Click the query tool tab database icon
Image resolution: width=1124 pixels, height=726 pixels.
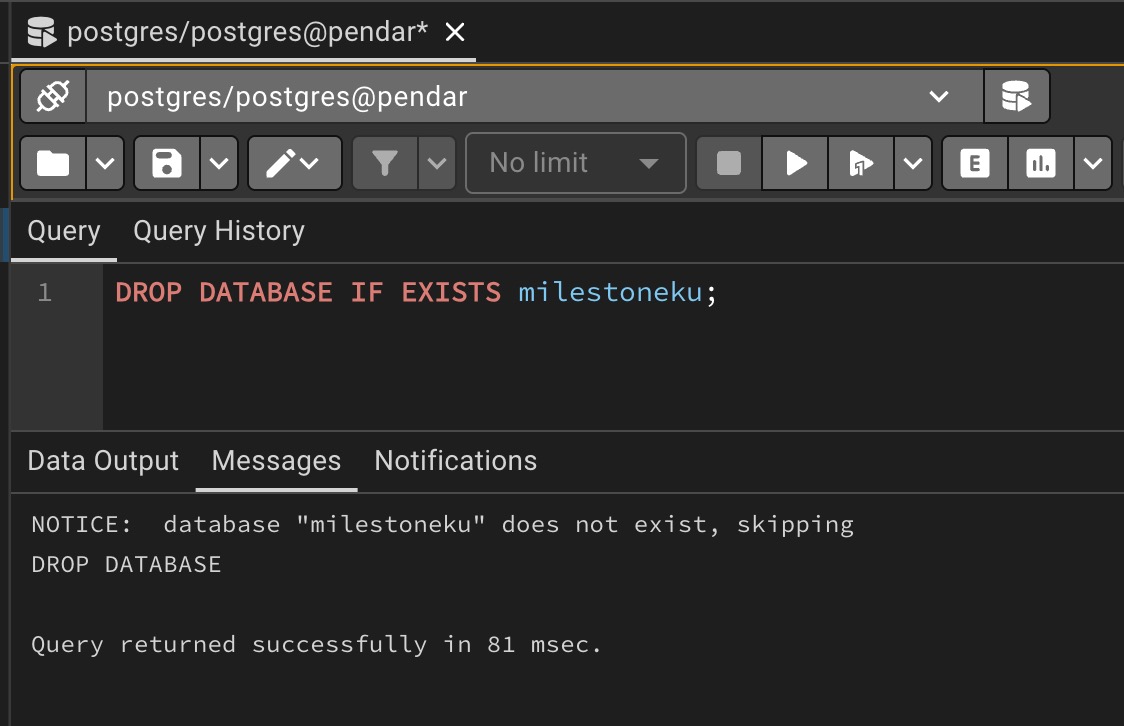tap(42, 32)
